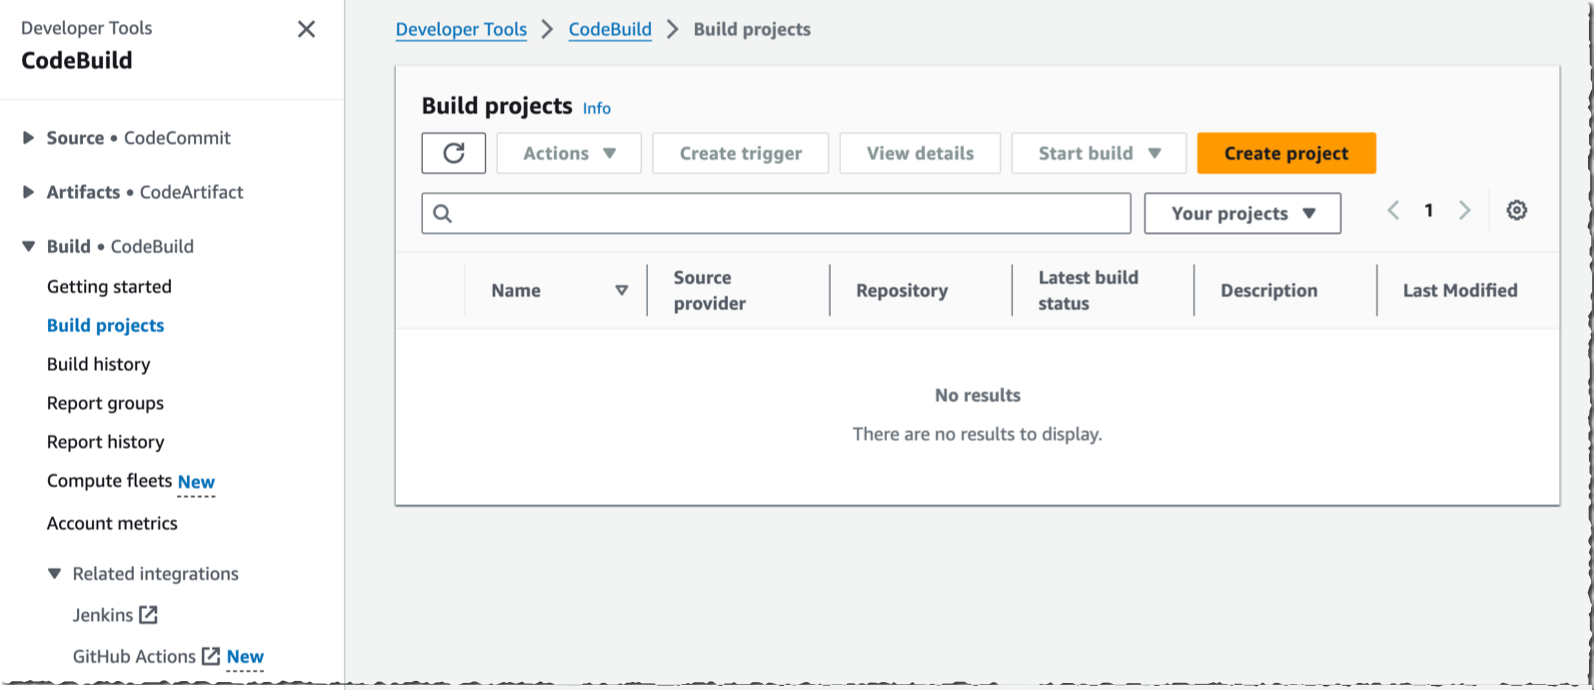Close the Developer Tools side panel
Image resolution: width=1594 pixels, height=690 pixels.
tap(307, 29)
